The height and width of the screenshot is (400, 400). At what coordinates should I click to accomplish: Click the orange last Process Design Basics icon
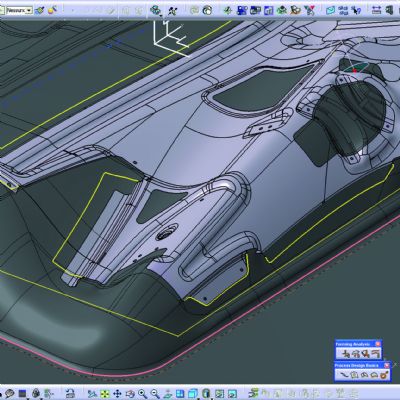tap(384, 375)
